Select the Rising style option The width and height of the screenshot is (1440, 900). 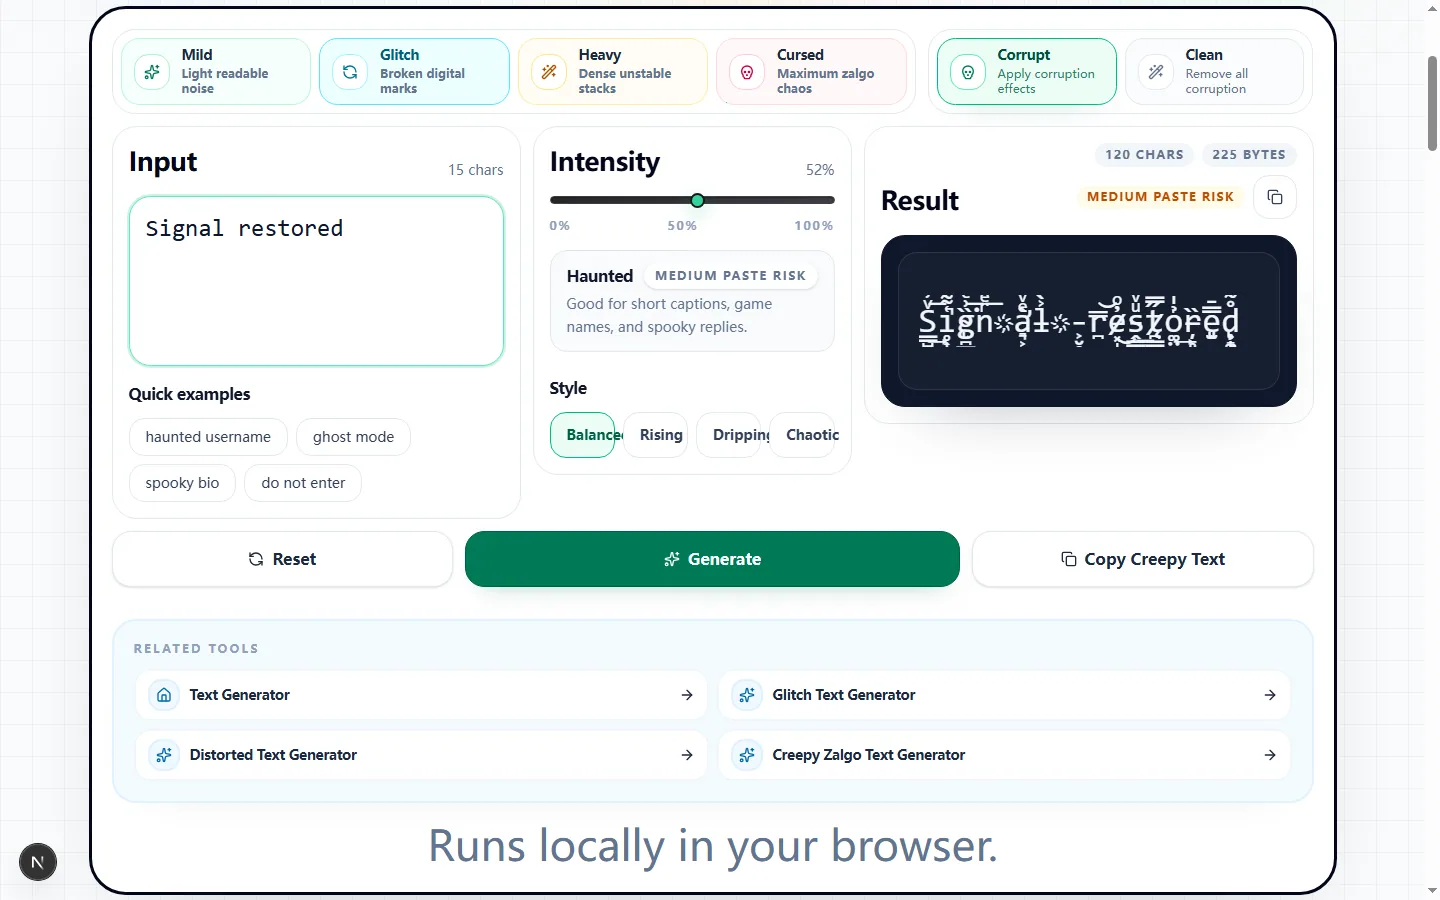pyautogui.click(x=656, y=435)
